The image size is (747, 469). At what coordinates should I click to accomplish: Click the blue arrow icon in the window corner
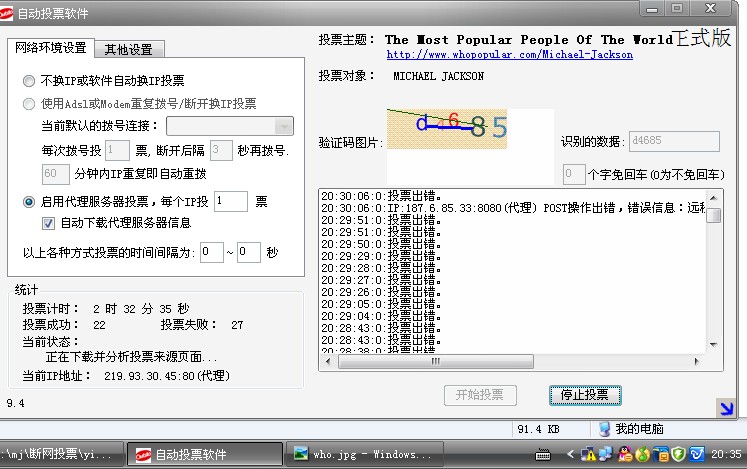(726, 408)
